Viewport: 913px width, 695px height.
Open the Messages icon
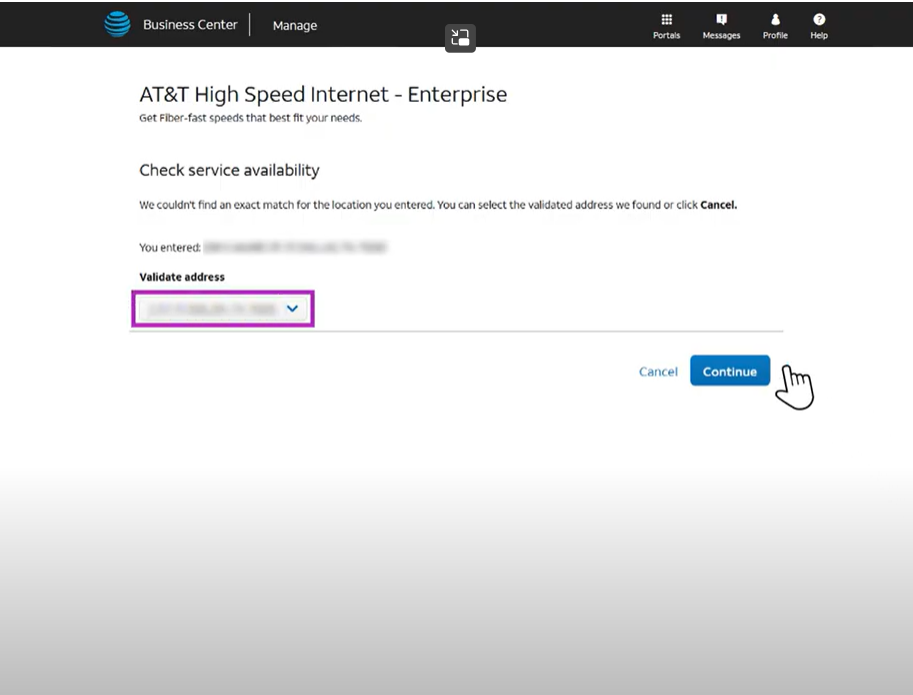pyautogui.click(x=721, y=19)
